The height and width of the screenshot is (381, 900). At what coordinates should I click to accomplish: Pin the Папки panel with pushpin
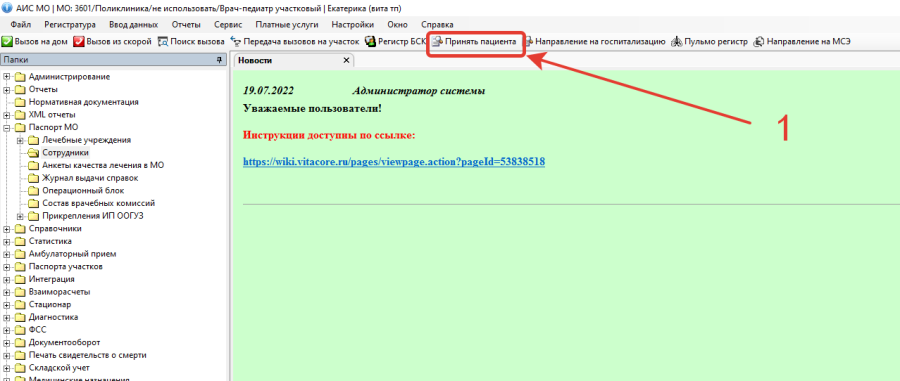tap(219, 60)
